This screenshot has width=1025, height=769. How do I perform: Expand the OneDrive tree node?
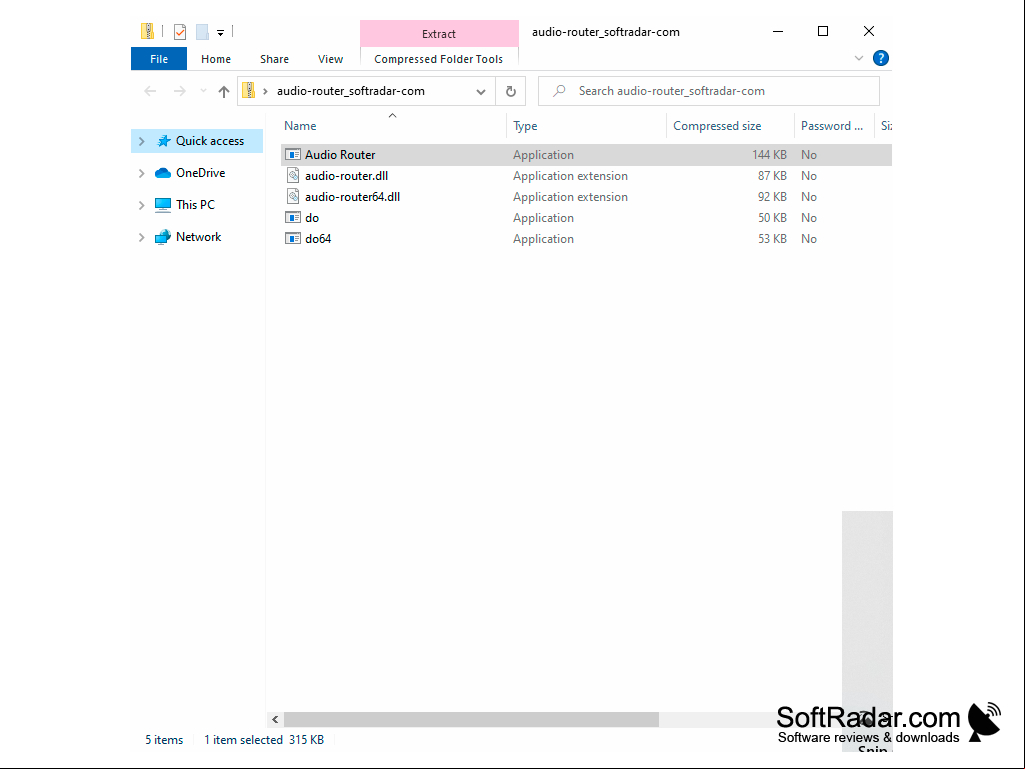pyautogui.click(x=142, y=173)
